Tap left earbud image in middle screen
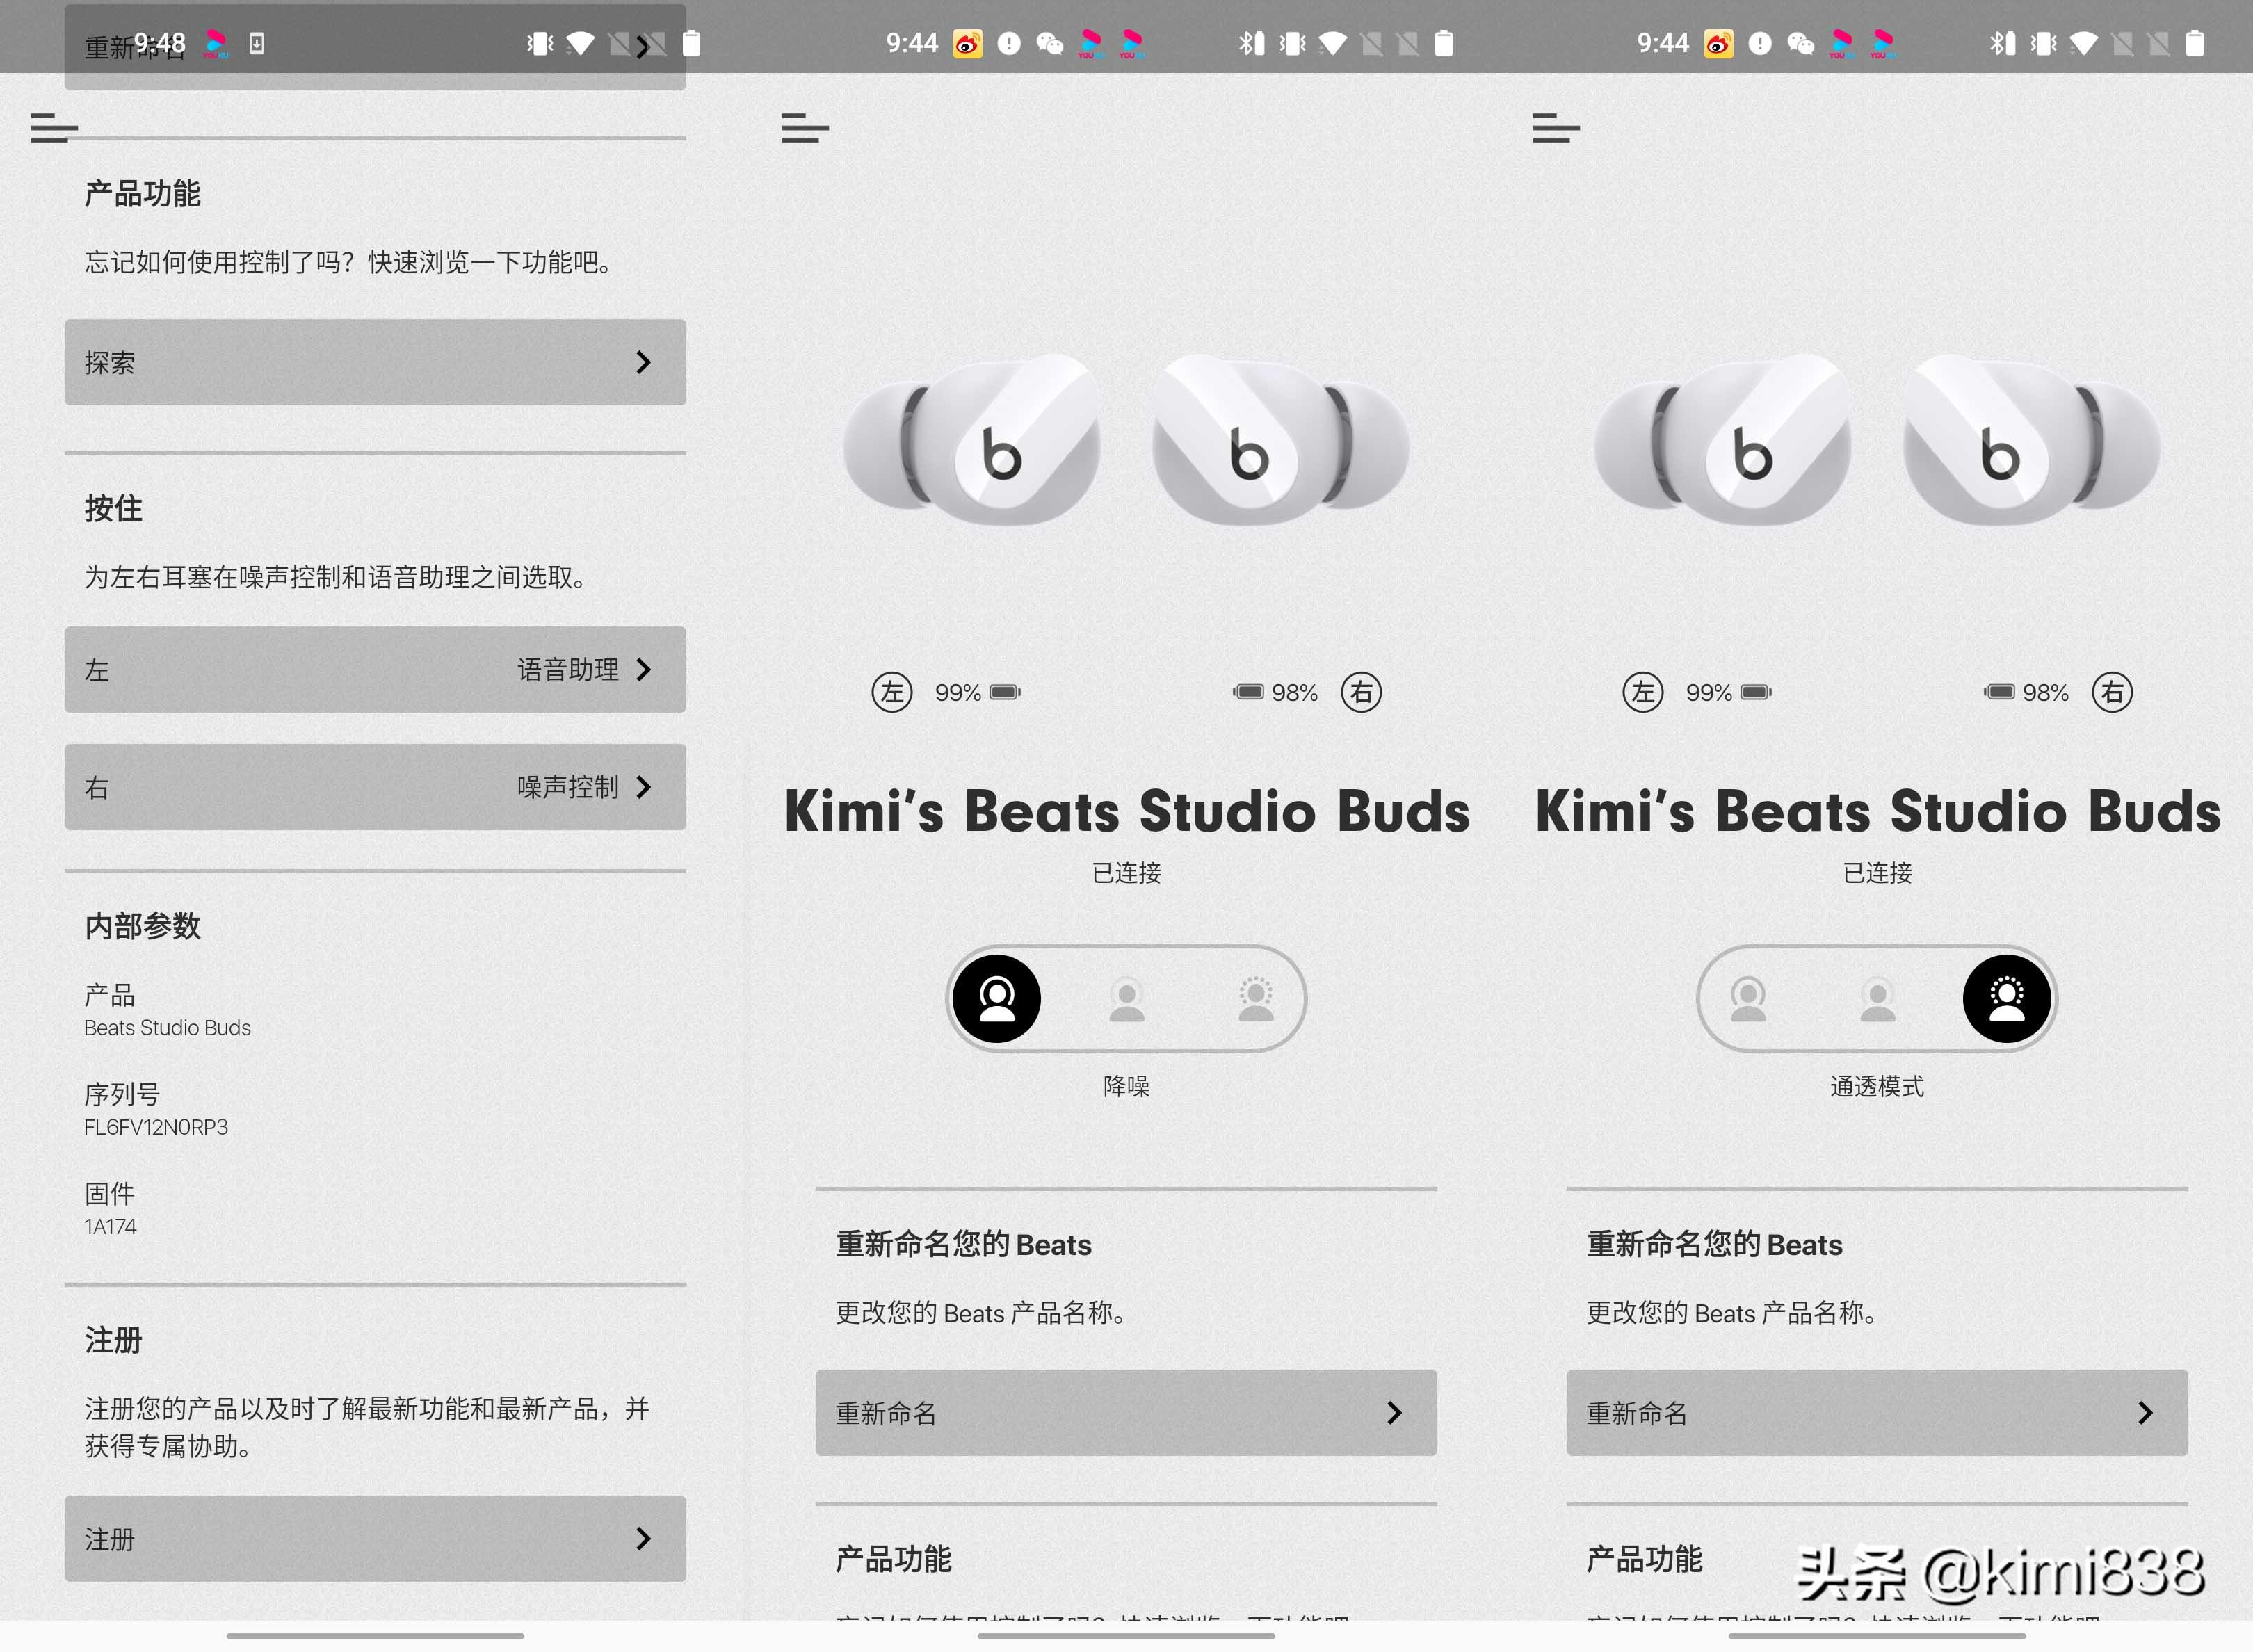Image resolution: width=2253 pixels, height=1652 pixels. pyautogui.click(x=972, y=440)
